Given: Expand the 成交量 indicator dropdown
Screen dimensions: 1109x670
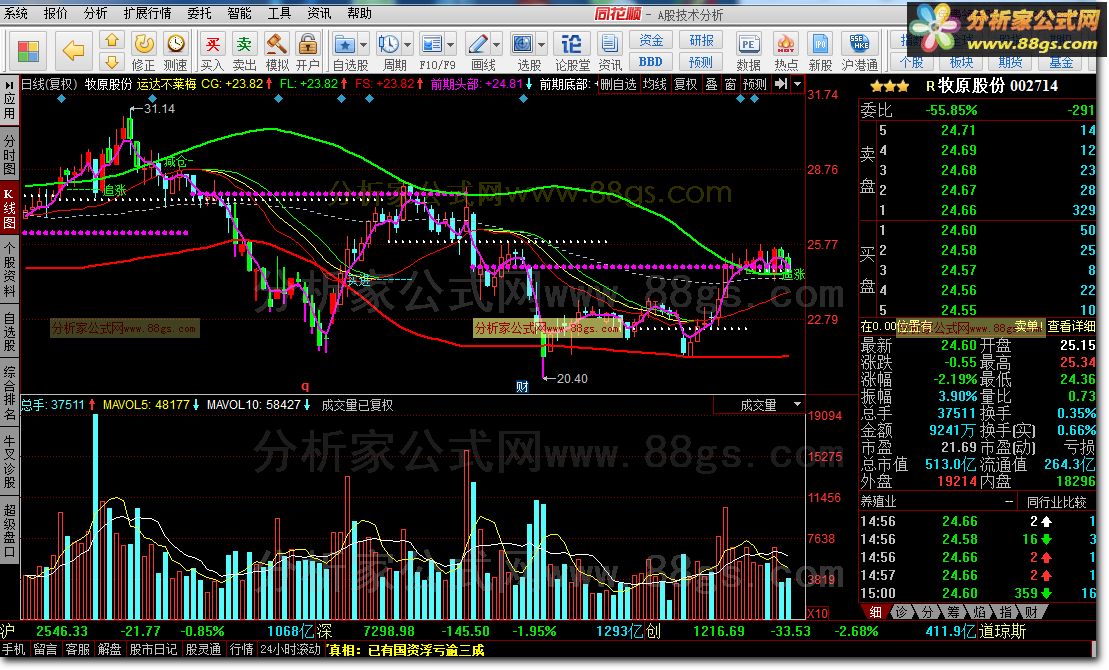Looking at the screenshot, I should pyautogui.click(x=797, y=405).
